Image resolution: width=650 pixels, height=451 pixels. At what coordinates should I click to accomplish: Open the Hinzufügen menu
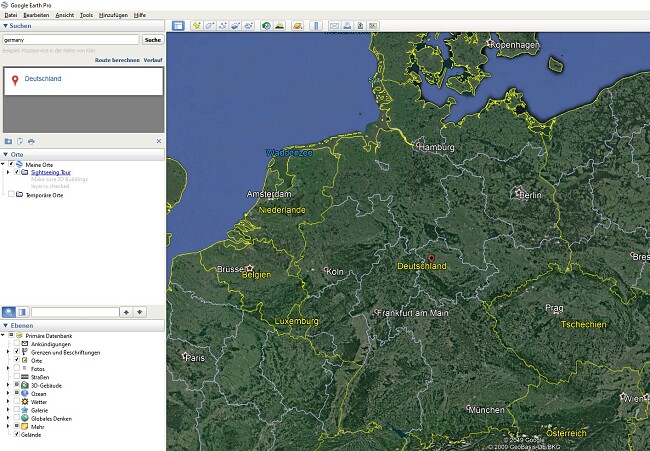coord(113,15)
